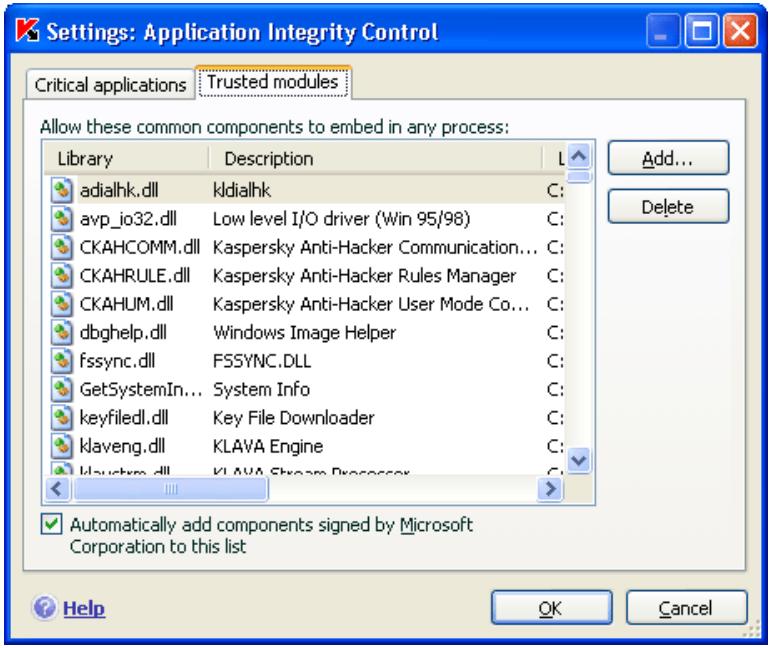Click vertical scrollbar down arrow
770x648 pixels.
coord(579,460)
